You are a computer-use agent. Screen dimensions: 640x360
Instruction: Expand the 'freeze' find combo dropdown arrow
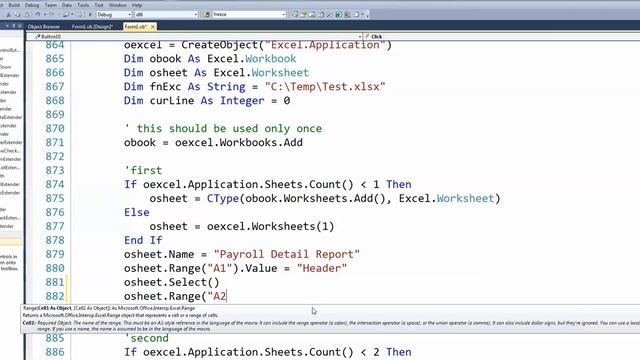[284, 14]
